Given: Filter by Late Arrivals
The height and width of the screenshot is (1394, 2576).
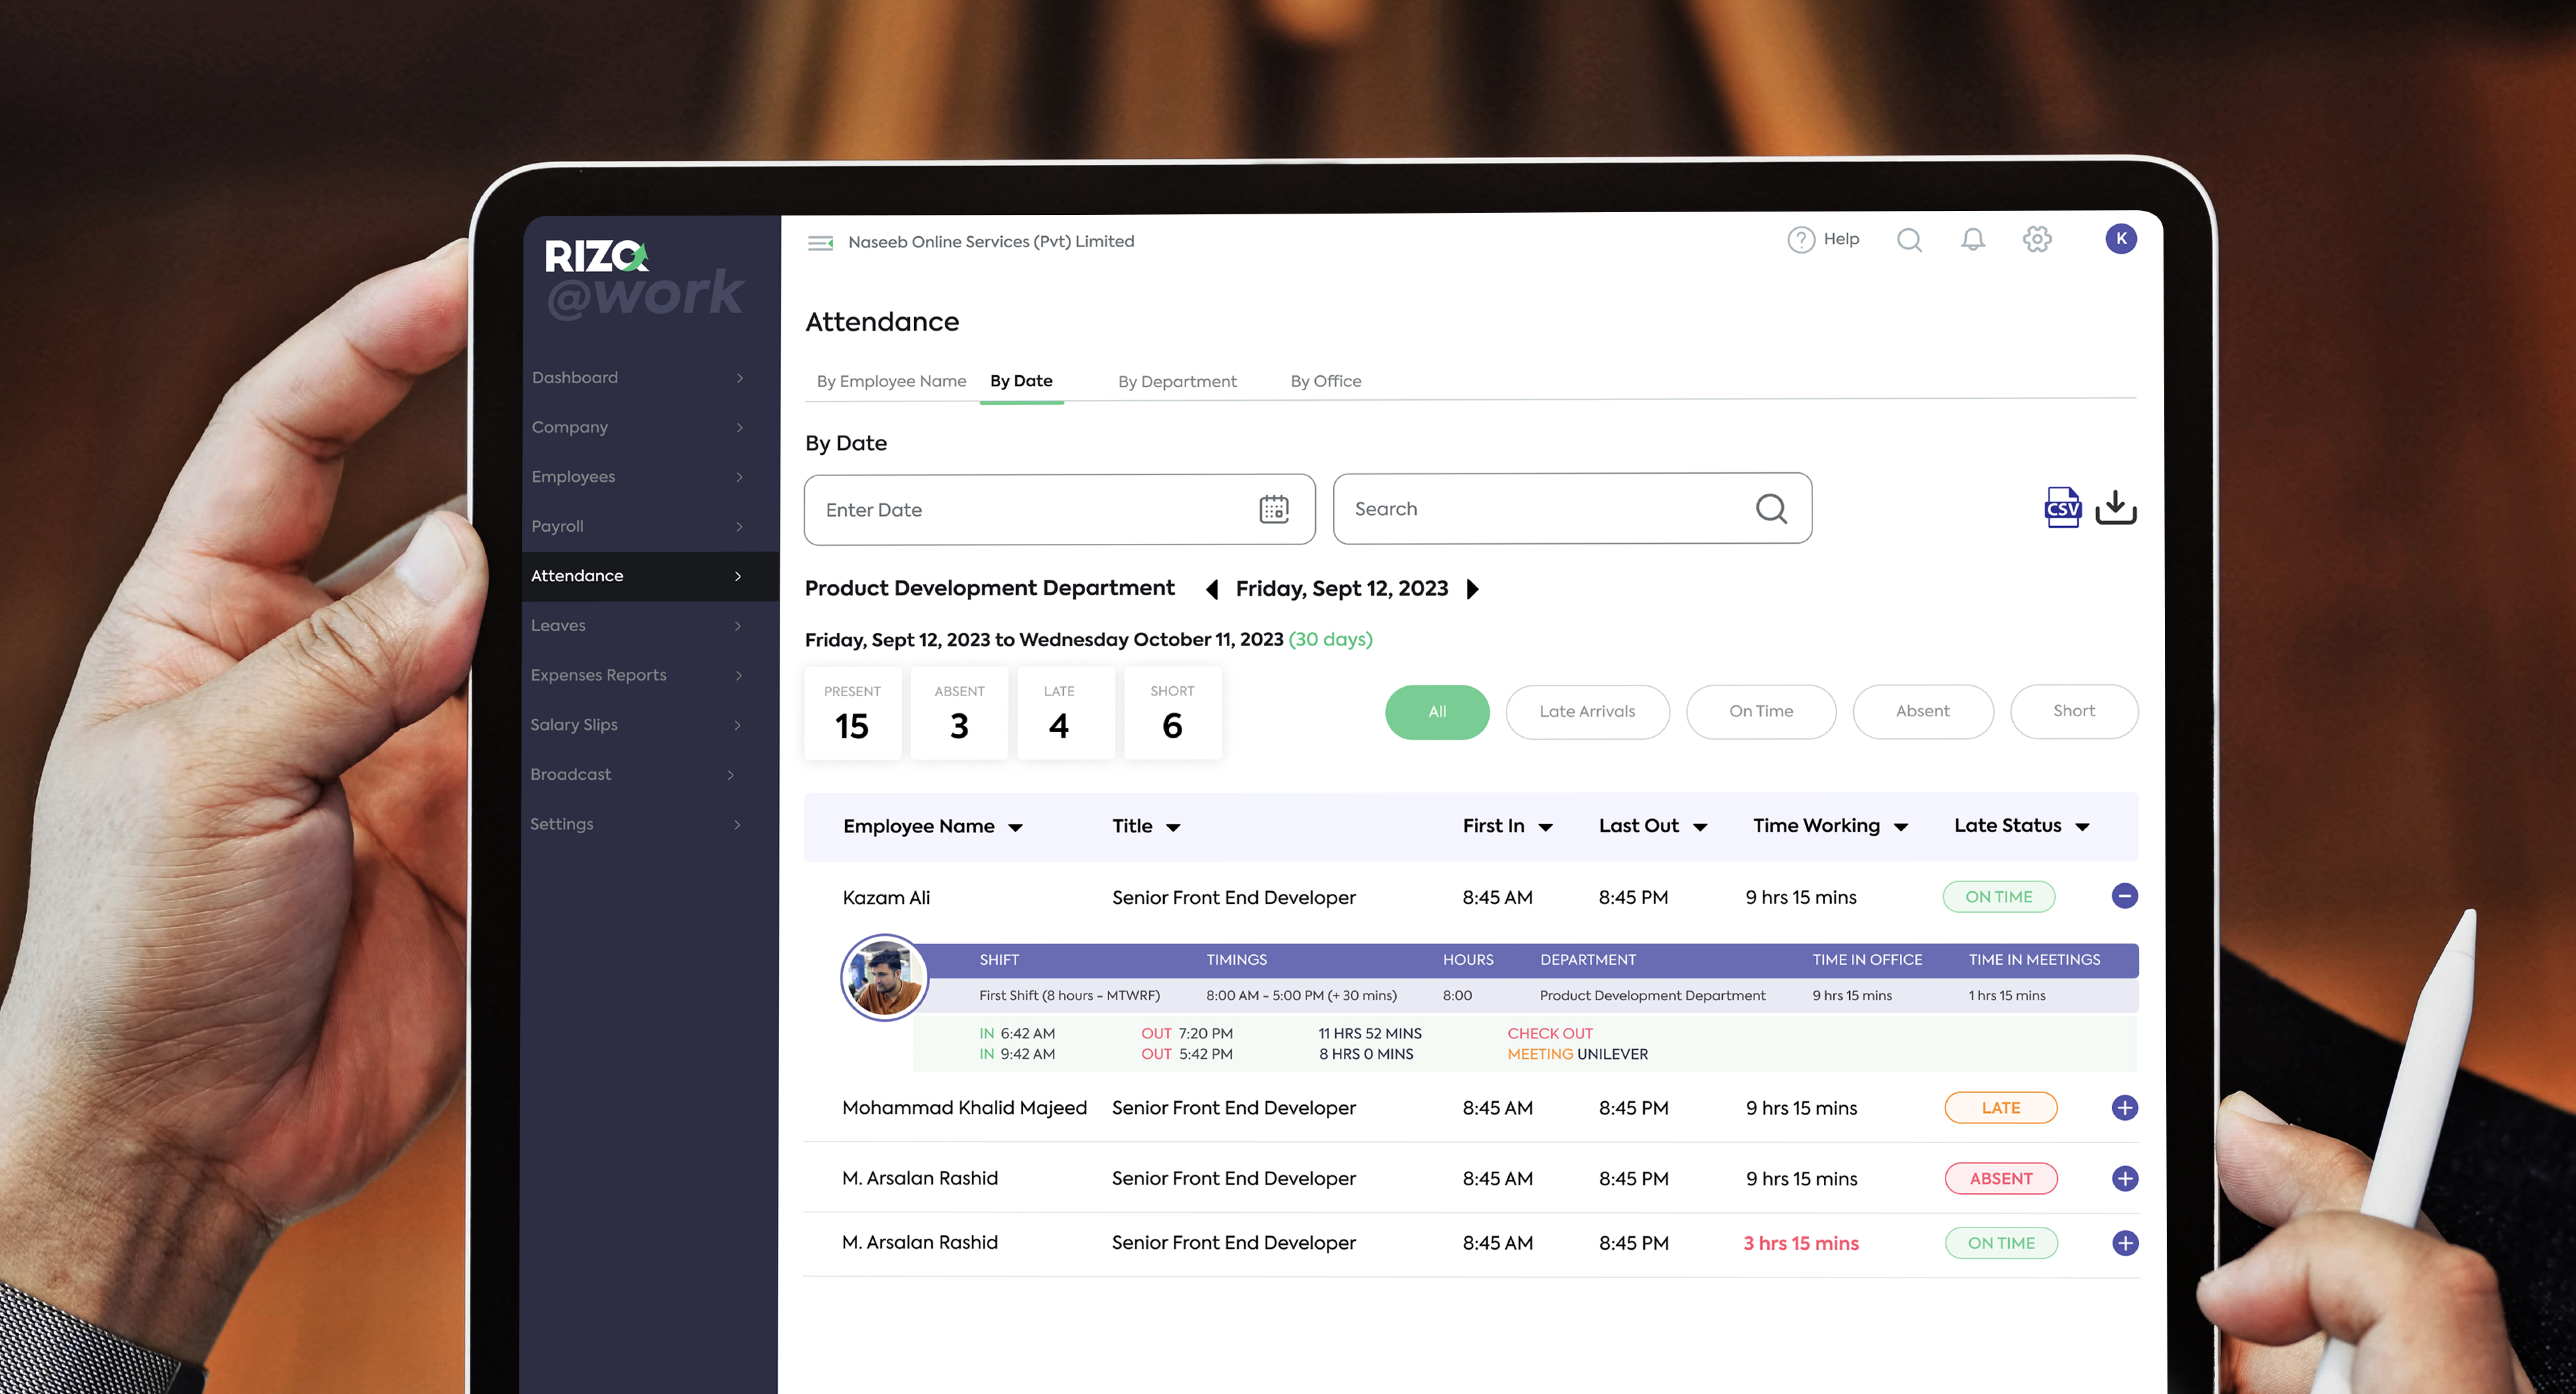Looking at the screenshot, I should [1587, 712].
